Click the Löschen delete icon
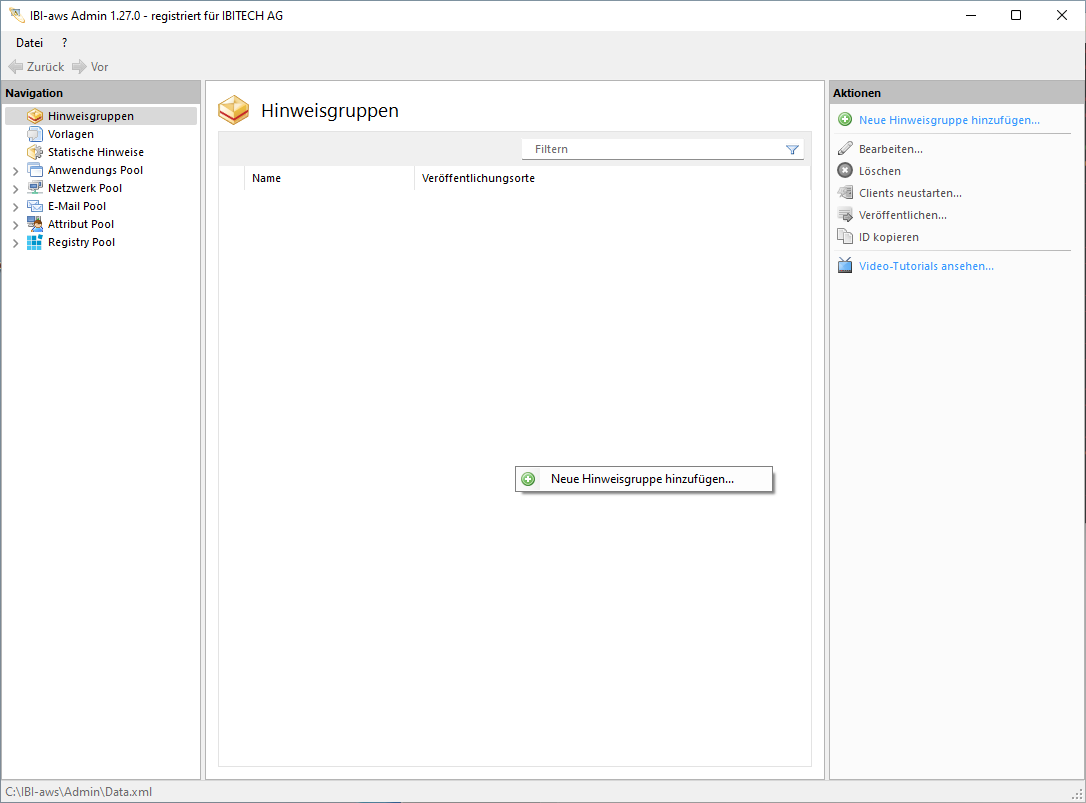The width and height of the screenshot is (1086, 803). [845, 171]
